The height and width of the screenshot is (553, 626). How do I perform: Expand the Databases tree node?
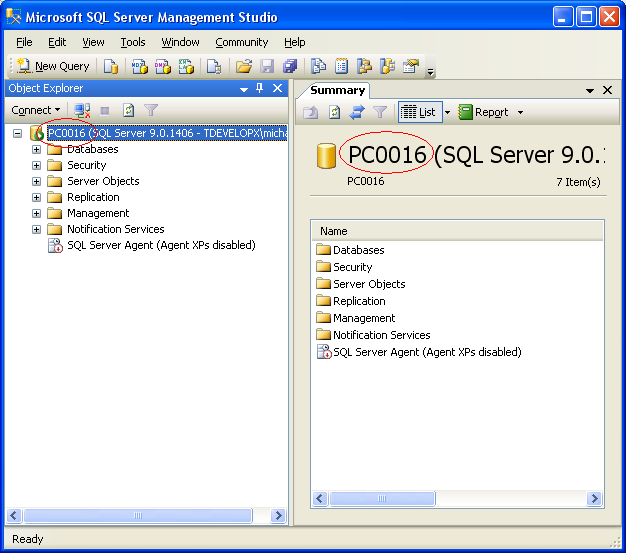pos(36,149)
